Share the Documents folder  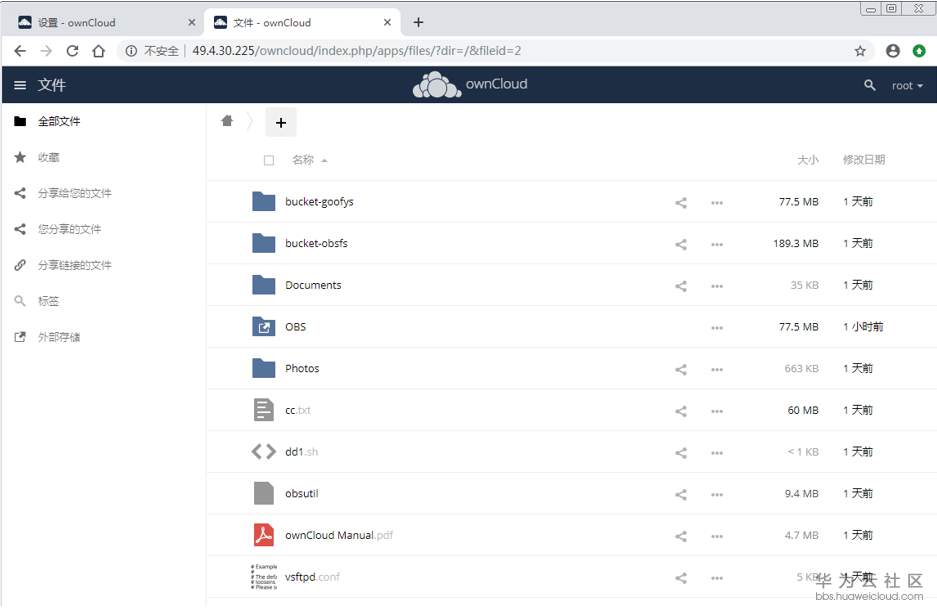pos(681,286)
